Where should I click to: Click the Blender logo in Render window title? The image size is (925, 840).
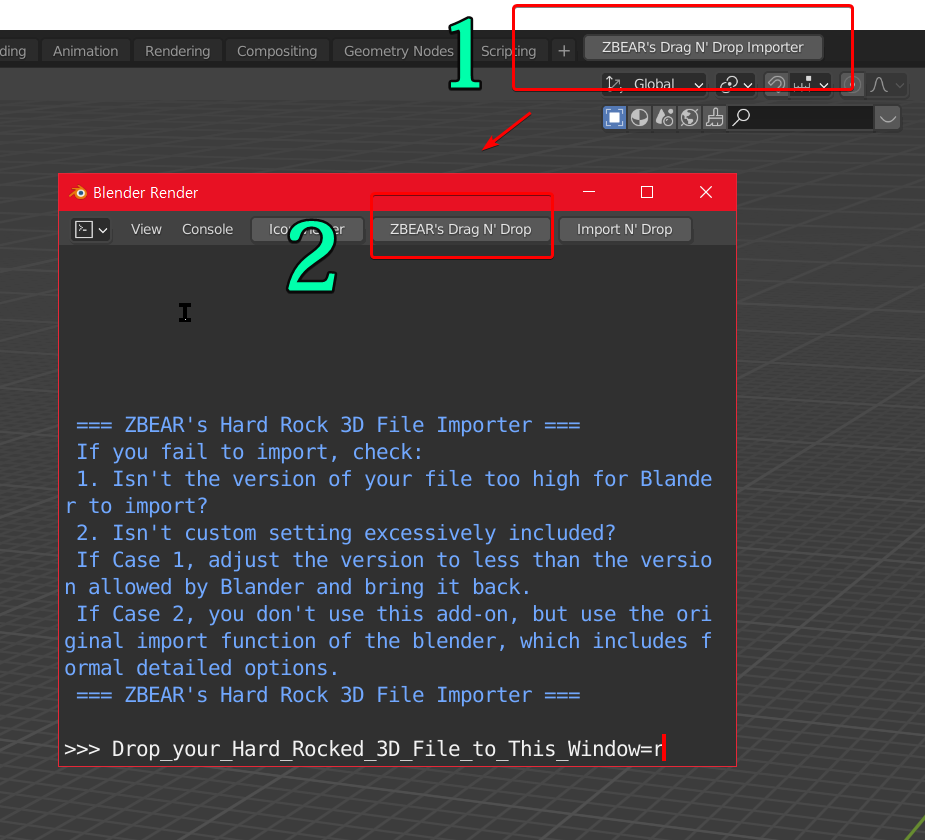[78, 192]
